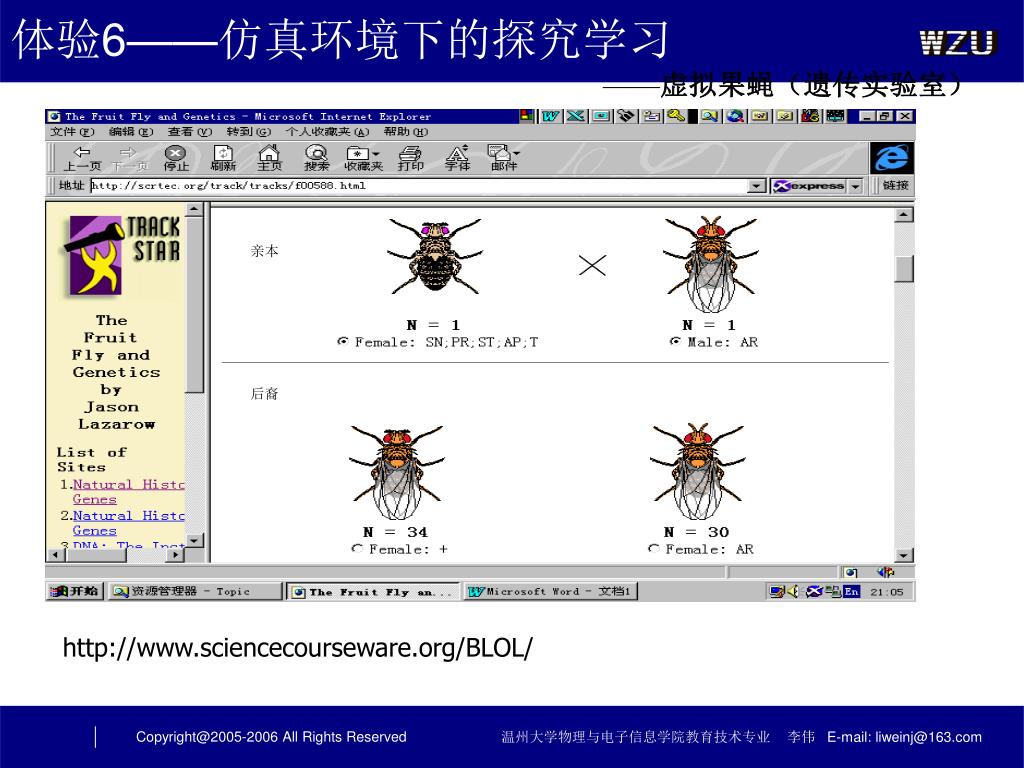
Task: Click the gold key icon in shortcut bar
Action: tap(677, 116)
